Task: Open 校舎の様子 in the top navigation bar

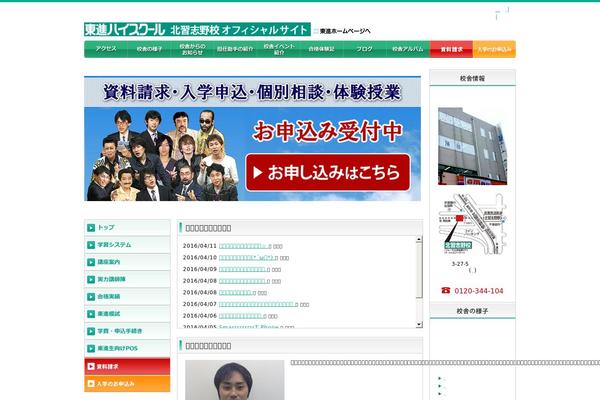Action: tap(149, 49)
